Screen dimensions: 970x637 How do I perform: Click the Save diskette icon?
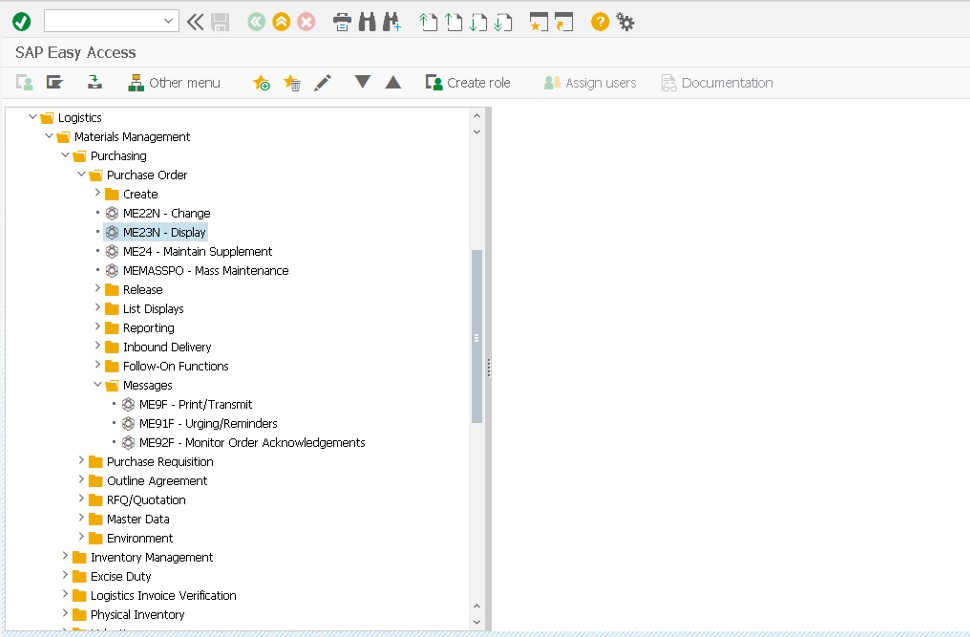[220, 22]
